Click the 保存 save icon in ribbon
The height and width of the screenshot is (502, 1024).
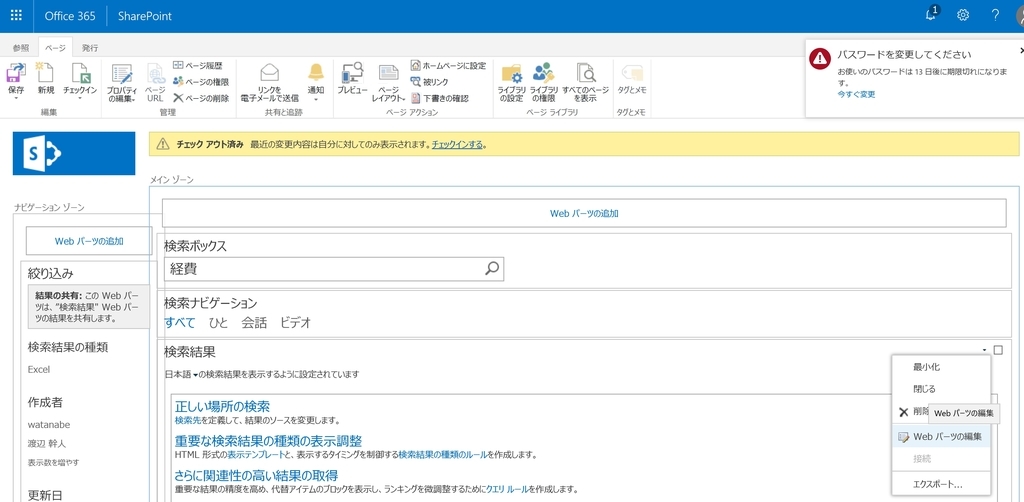16,74
